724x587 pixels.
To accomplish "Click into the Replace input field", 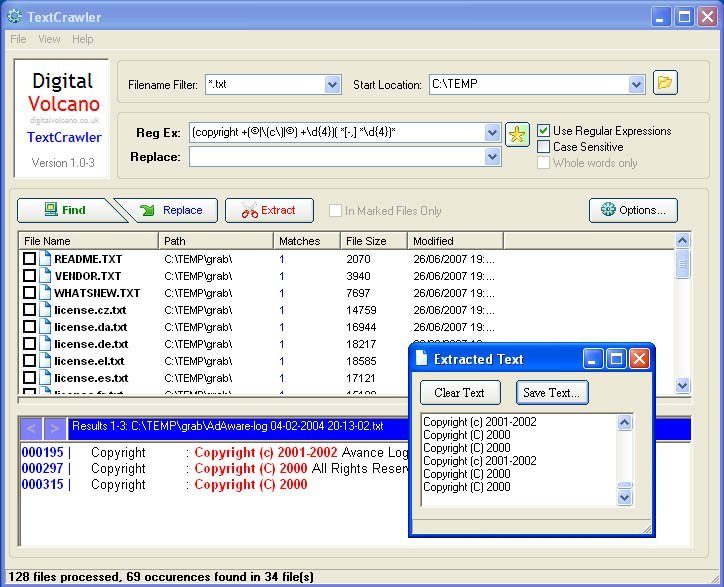I will (x=337, y=157).
